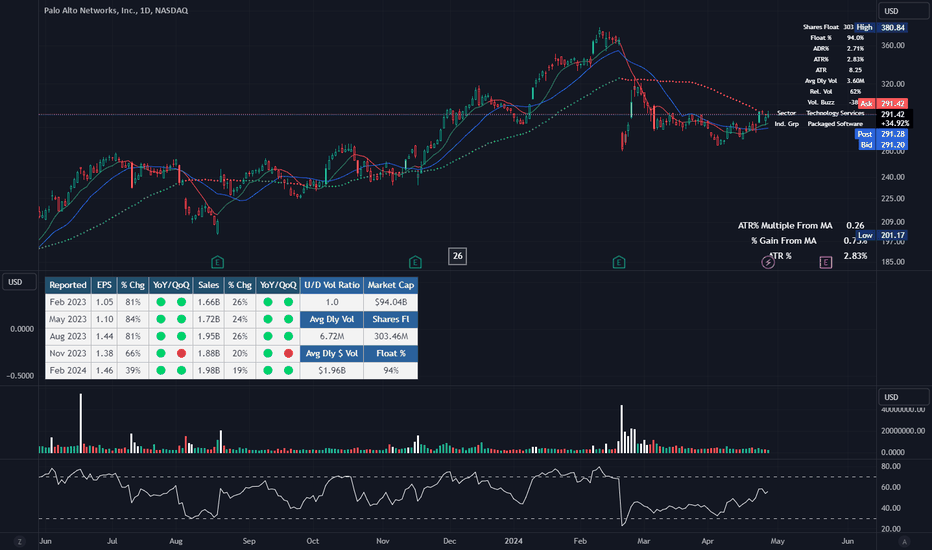Click the green earnings marker between Aug and Sep

click(218, 262)
